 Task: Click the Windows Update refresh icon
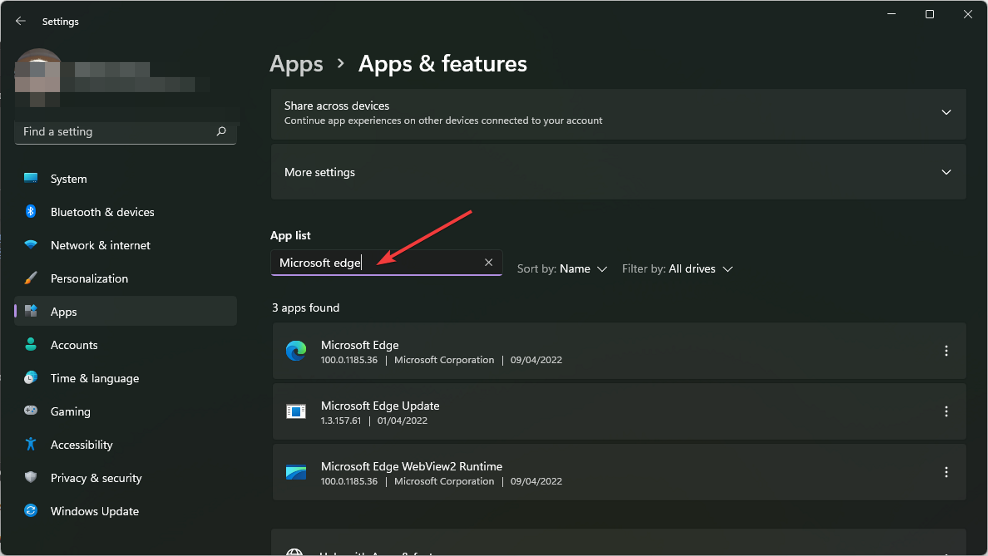30,511
